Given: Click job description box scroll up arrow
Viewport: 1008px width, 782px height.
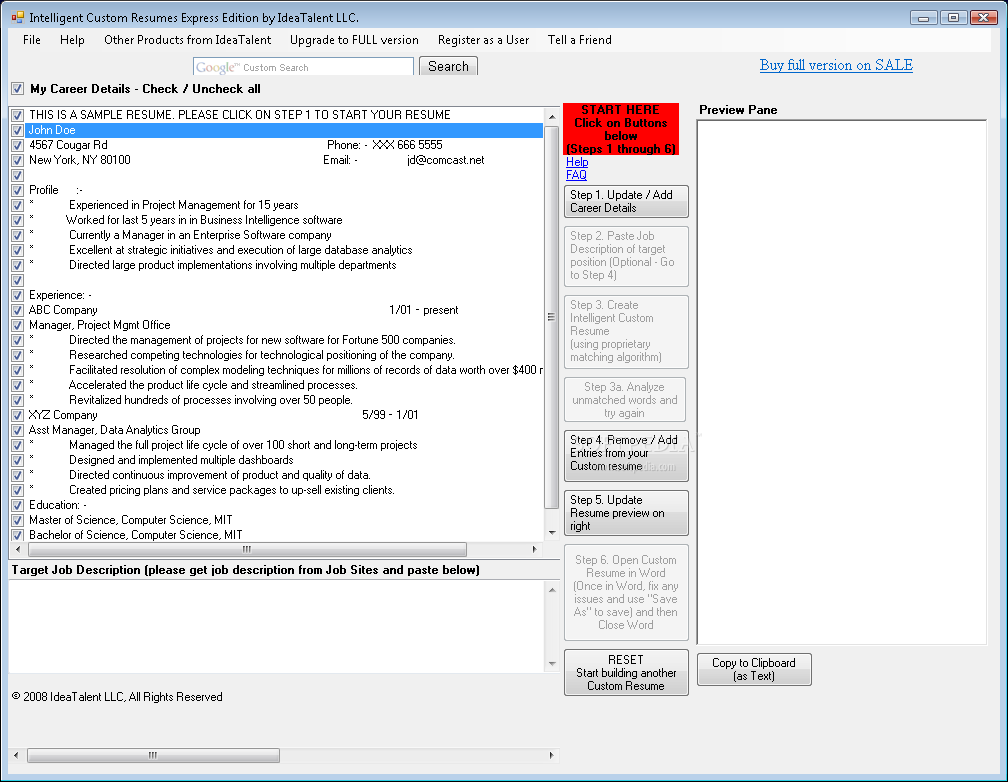Looking at the screenshot, I should pyautogui.click(x=552, y=590).
